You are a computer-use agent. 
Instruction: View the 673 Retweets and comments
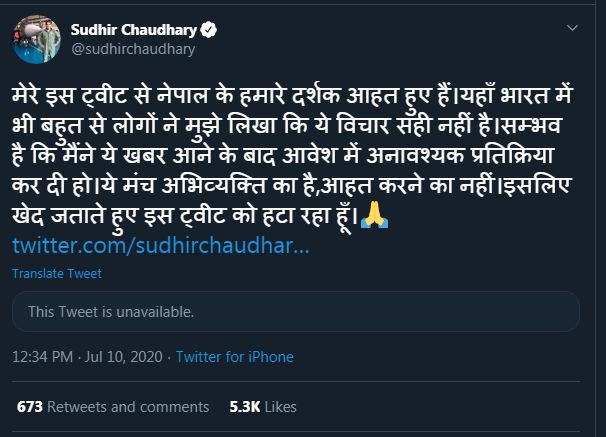(x=114, y=407)
